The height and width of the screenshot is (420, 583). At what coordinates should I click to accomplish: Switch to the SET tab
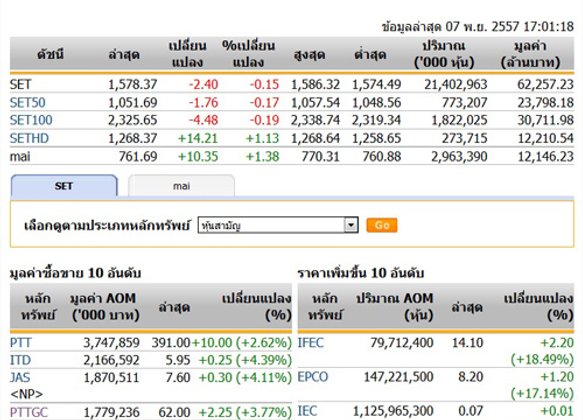click(x=64, y=185)
